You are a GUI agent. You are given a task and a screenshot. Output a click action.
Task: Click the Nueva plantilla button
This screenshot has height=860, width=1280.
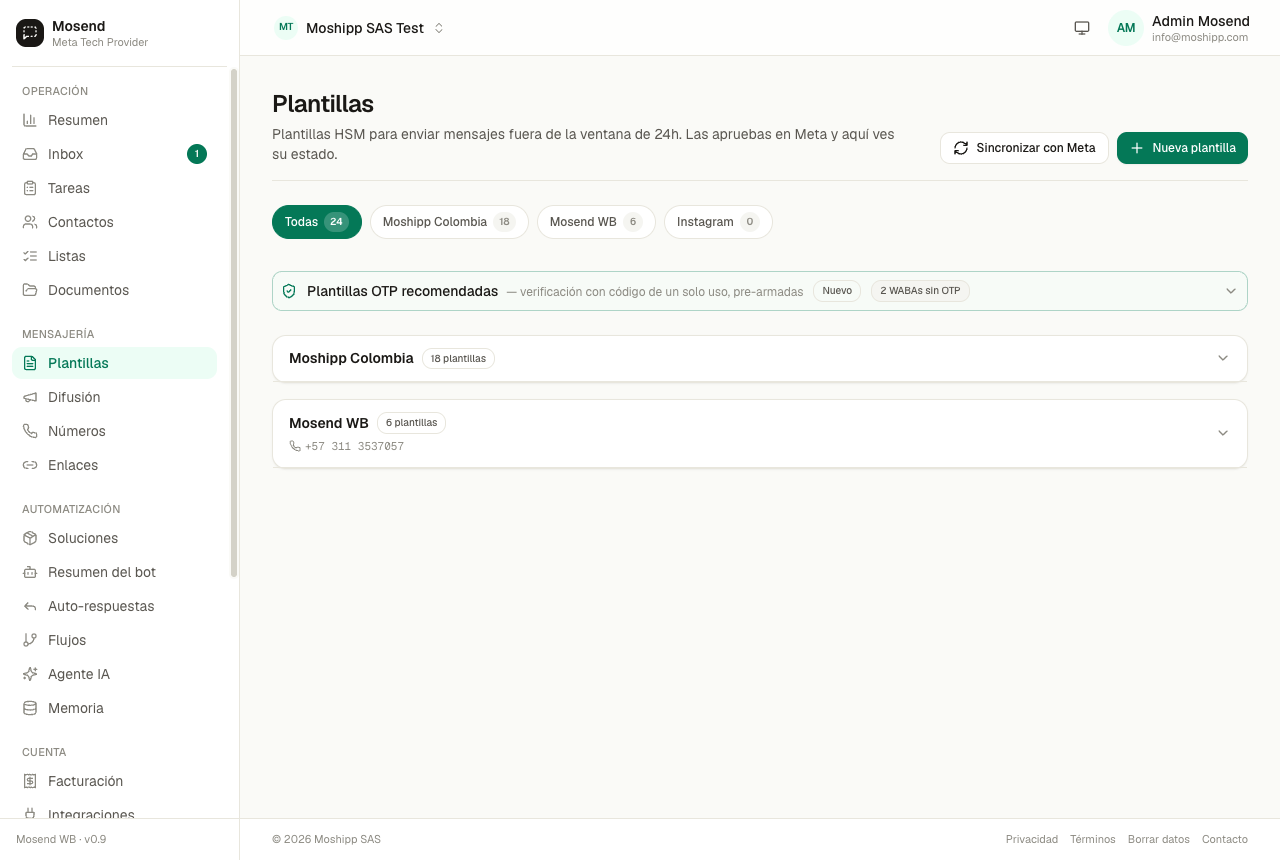(x=1182, y=148)
